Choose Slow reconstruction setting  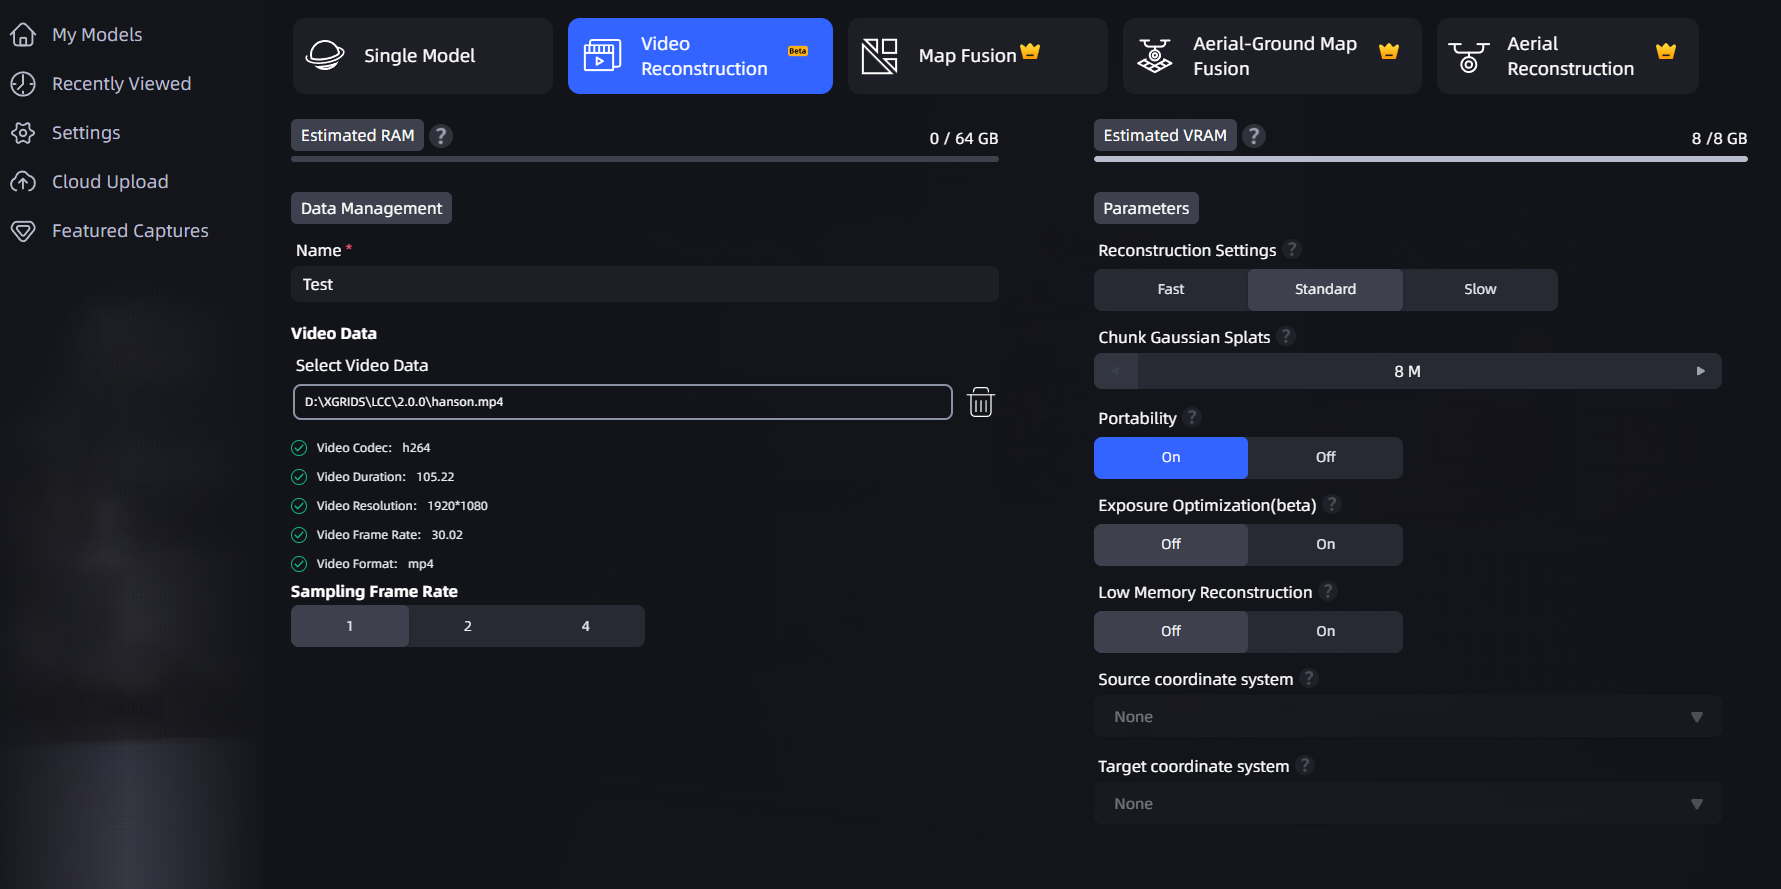point(1480,290)
